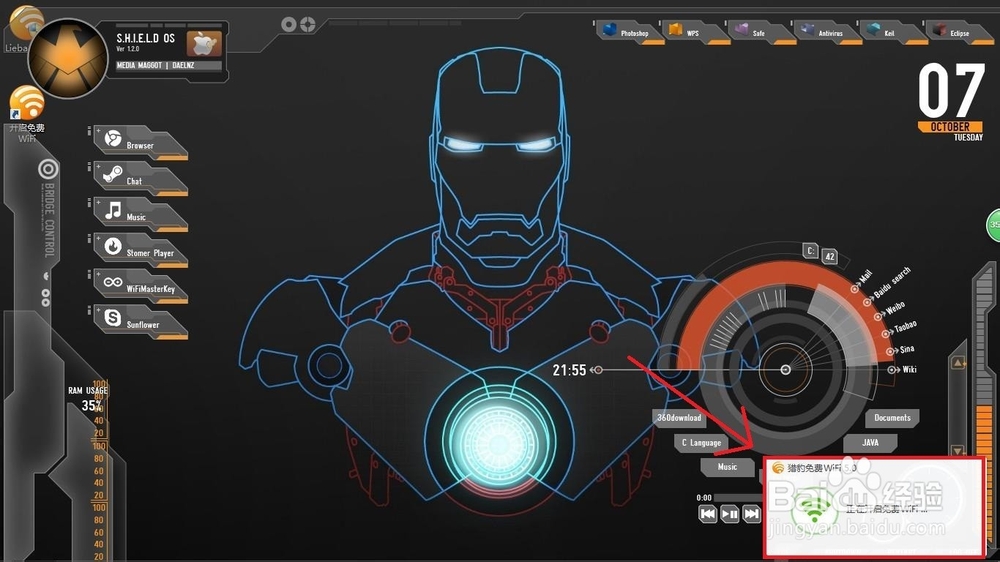Click the OCTOBER month label

pos(950,127)
